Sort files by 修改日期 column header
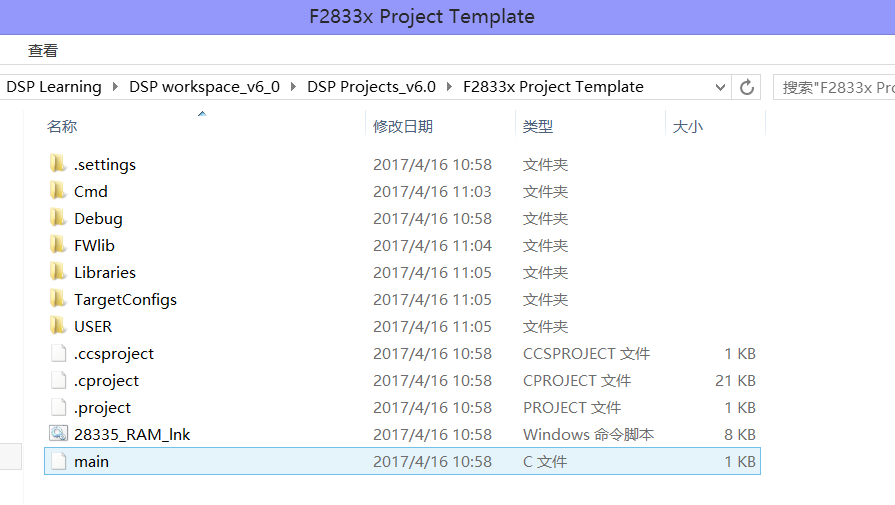 point(403,126)
